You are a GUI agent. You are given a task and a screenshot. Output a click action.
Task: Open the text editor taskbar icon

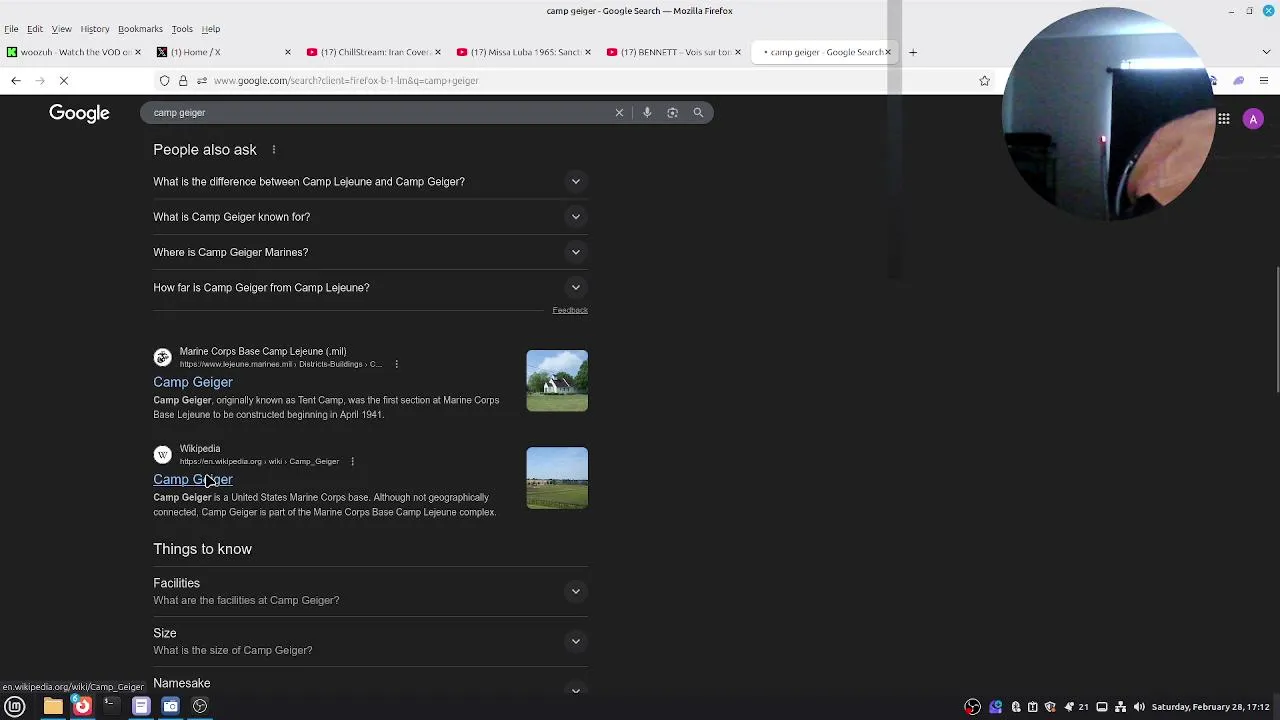[x=141, y=706]
